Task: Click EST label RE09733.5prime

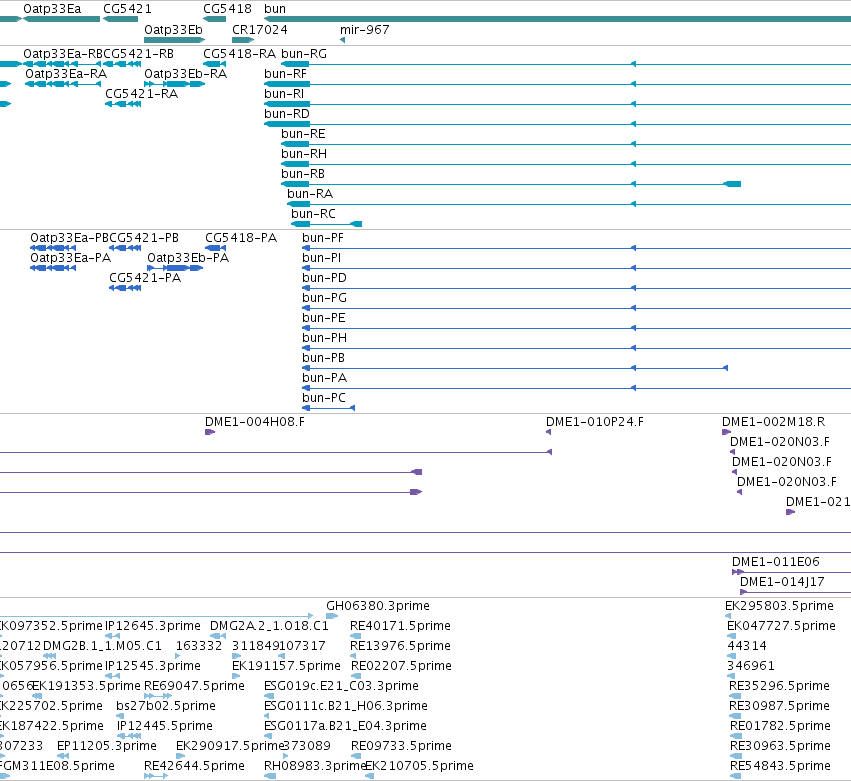Action: click(401, 747)
